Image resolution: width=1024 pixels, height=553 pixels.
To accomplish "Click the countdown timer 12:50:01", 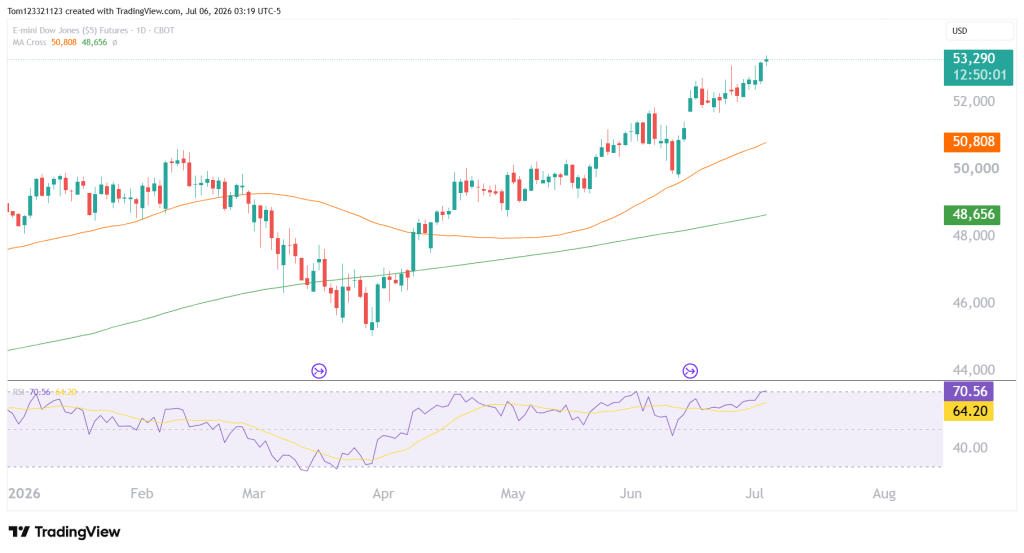I will pos(979,75).
